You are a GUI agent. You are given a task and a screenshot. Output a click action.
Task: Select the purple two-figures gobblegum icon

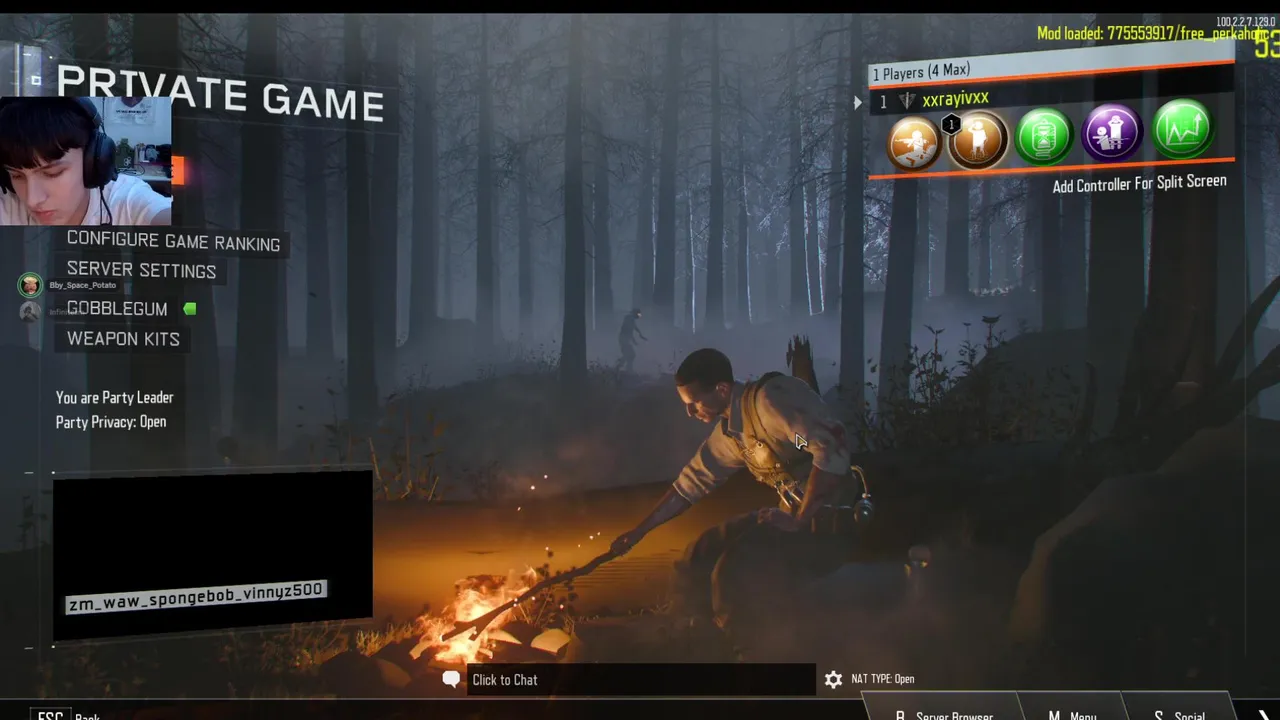(1111, 132)
